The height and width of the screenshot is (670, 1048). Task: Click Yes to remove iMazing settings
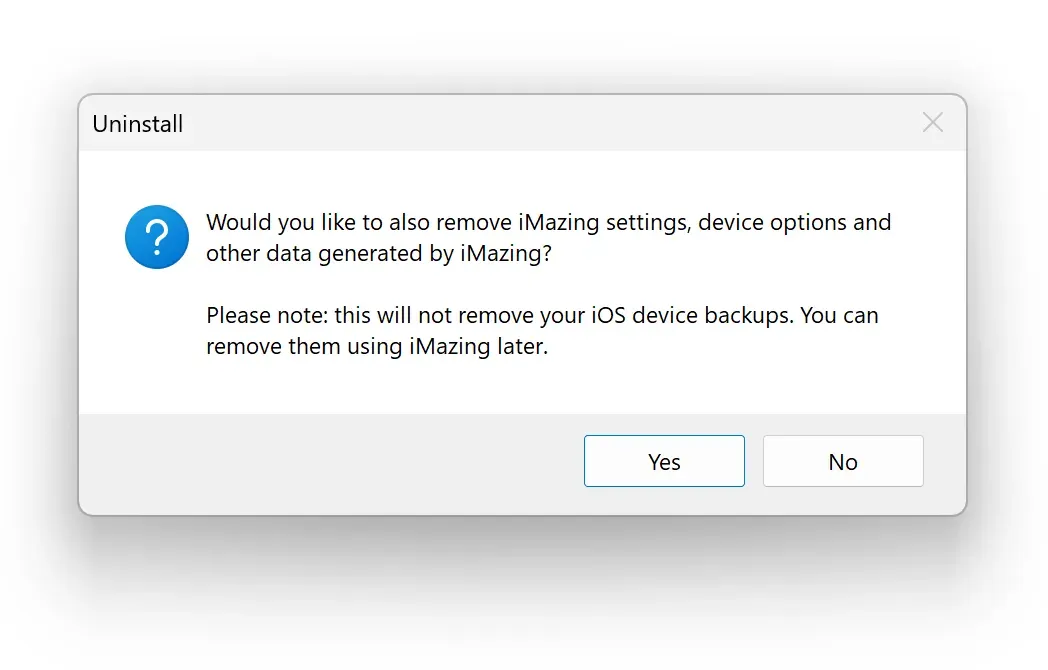[x=664, y=461]
